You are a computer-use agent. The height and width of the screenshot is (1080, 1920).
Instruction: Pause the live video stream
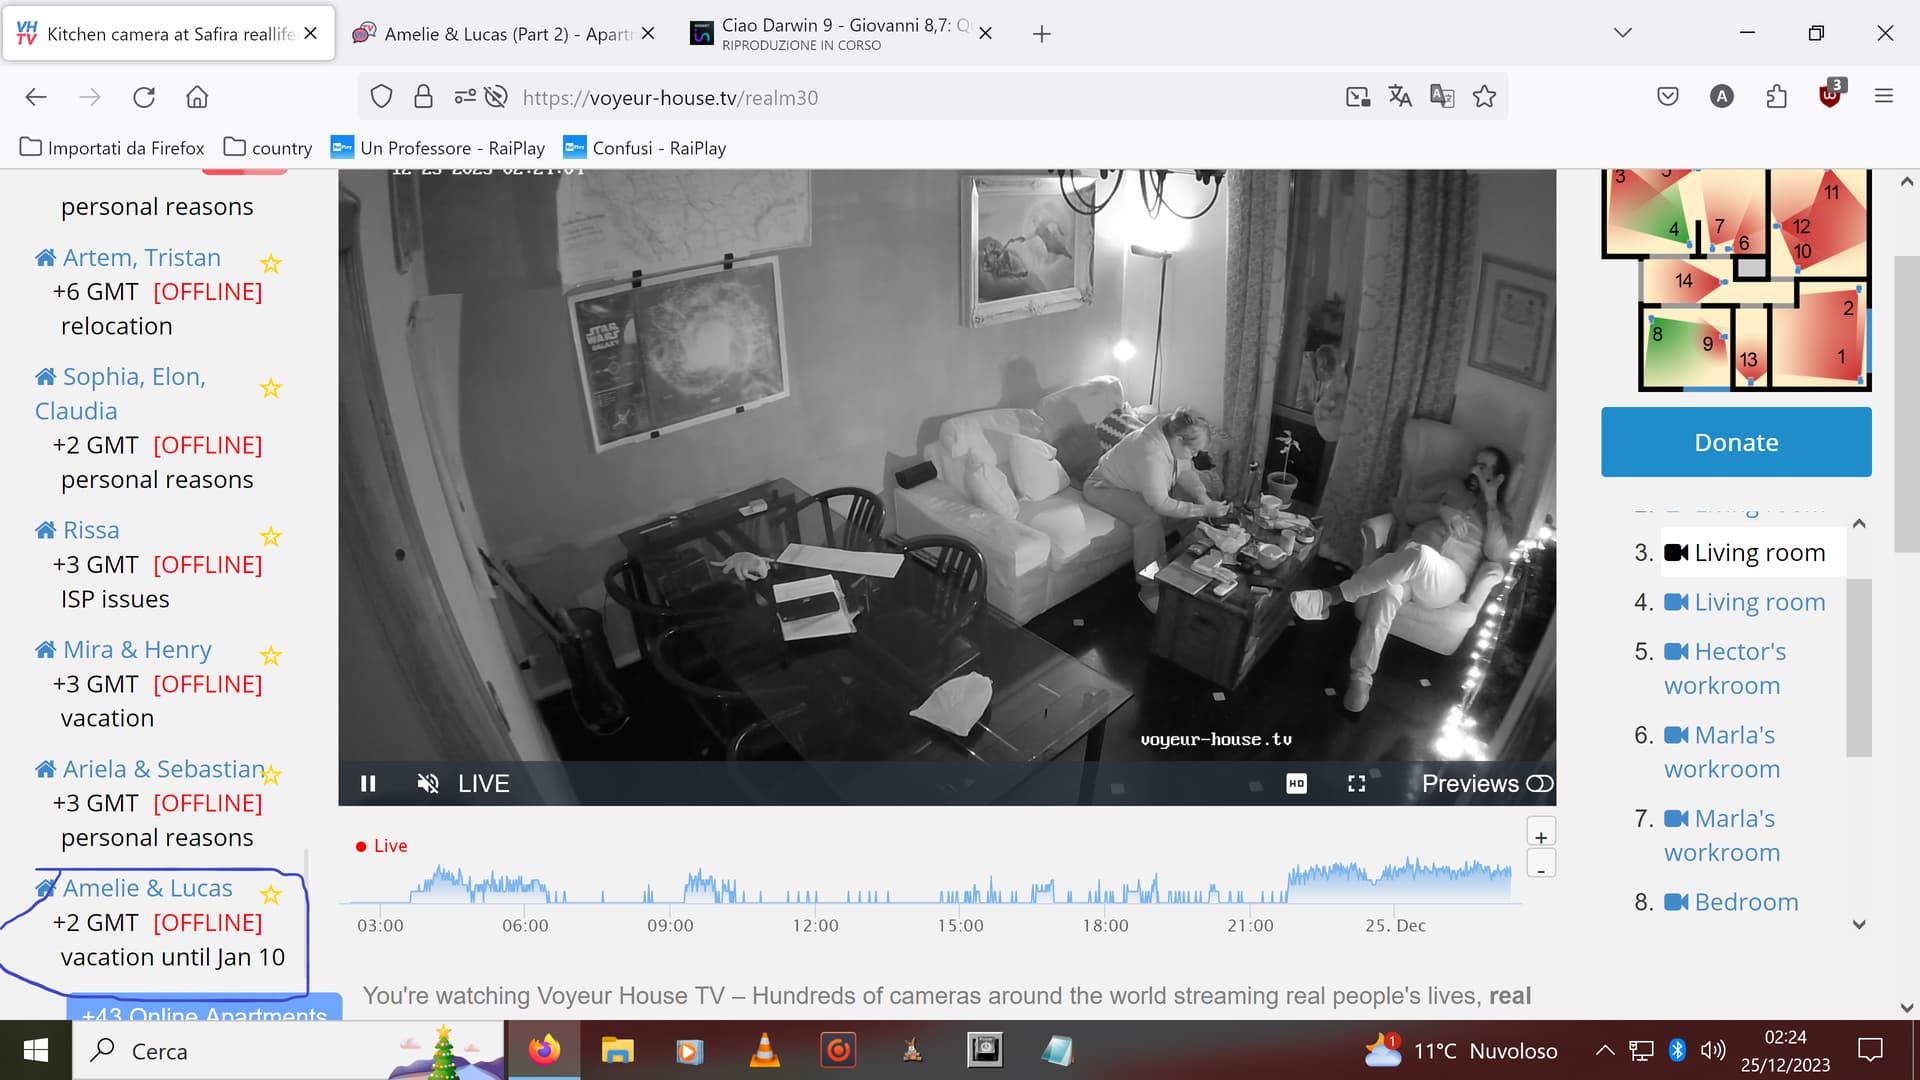pyautogui.click(x=368, y=783)
